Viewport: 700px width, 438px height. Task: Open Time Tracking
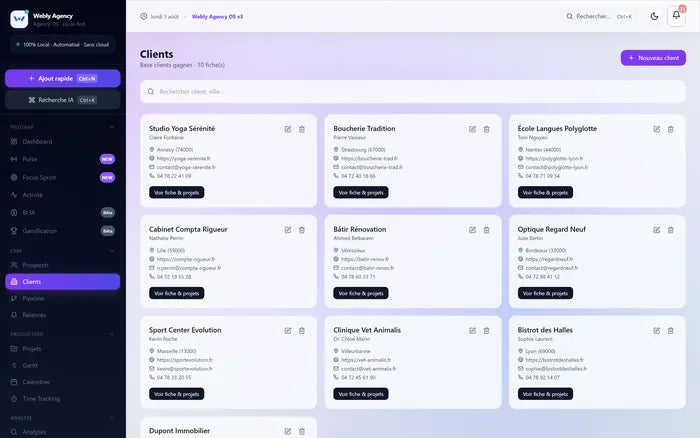click(62, 399)
